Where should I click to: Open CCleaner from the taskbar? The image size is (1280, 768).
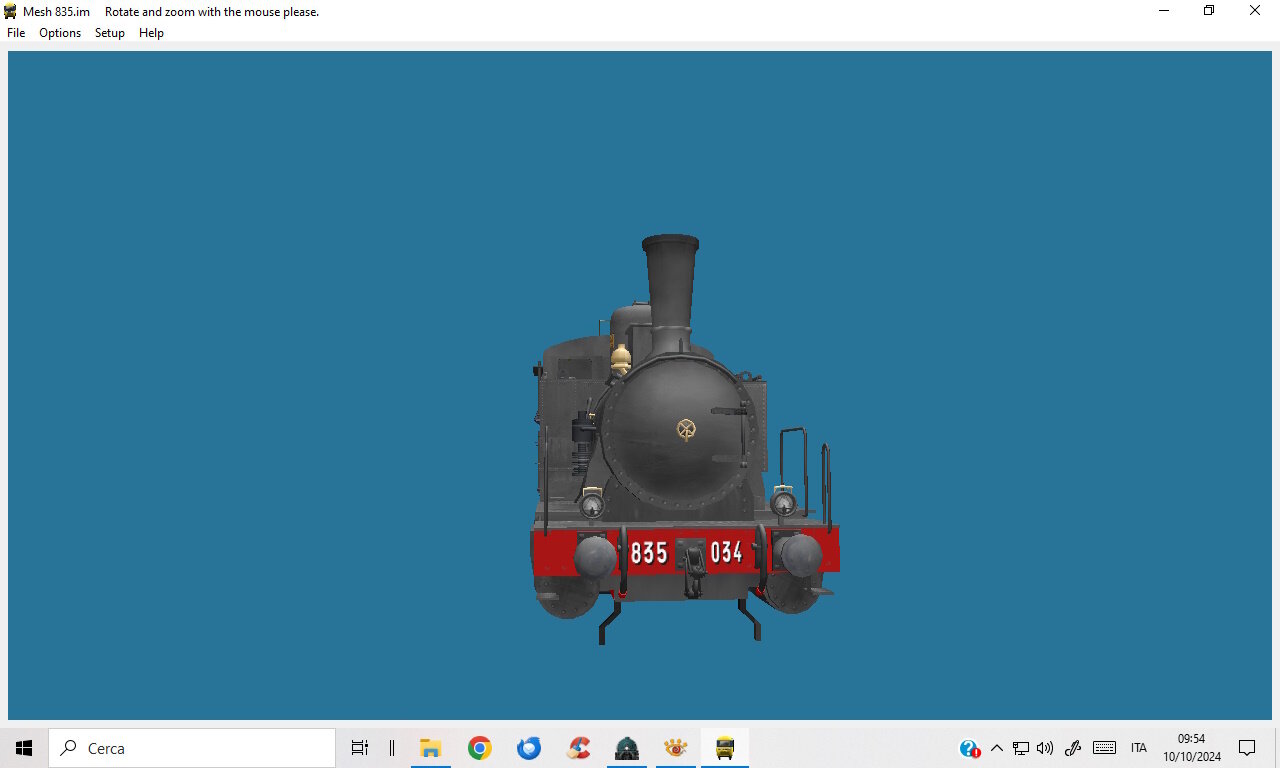click(578, 748)
